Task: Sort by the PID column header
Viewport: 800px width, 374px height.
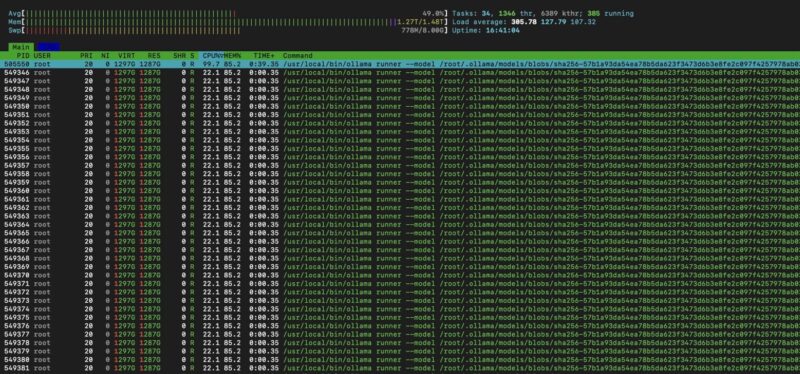Action: [22, 55]
